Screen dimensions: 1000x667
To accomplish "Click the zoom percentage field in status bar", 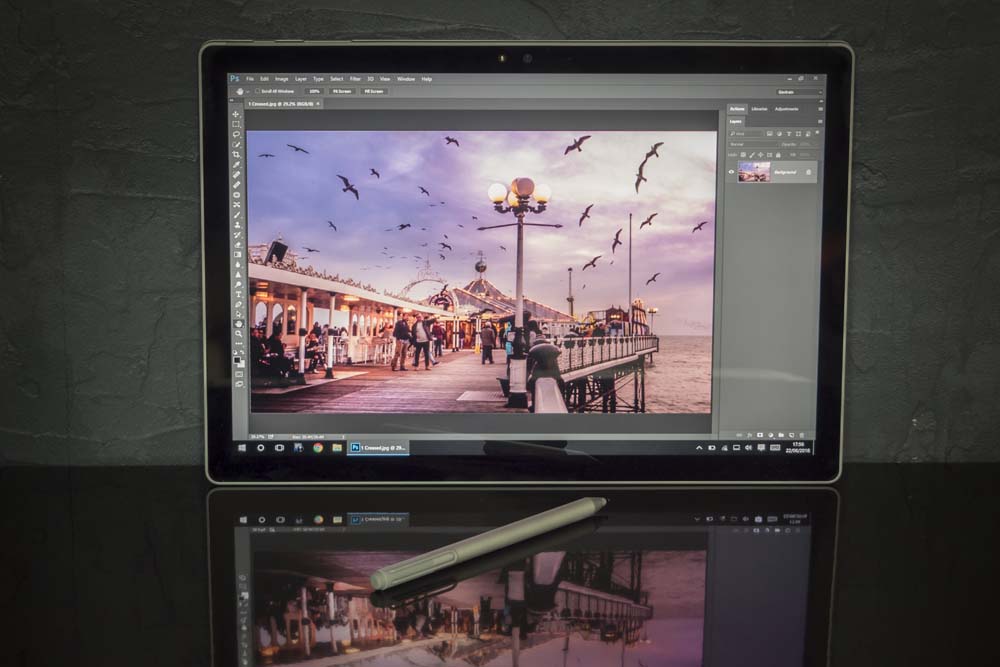I will point(257,437).
